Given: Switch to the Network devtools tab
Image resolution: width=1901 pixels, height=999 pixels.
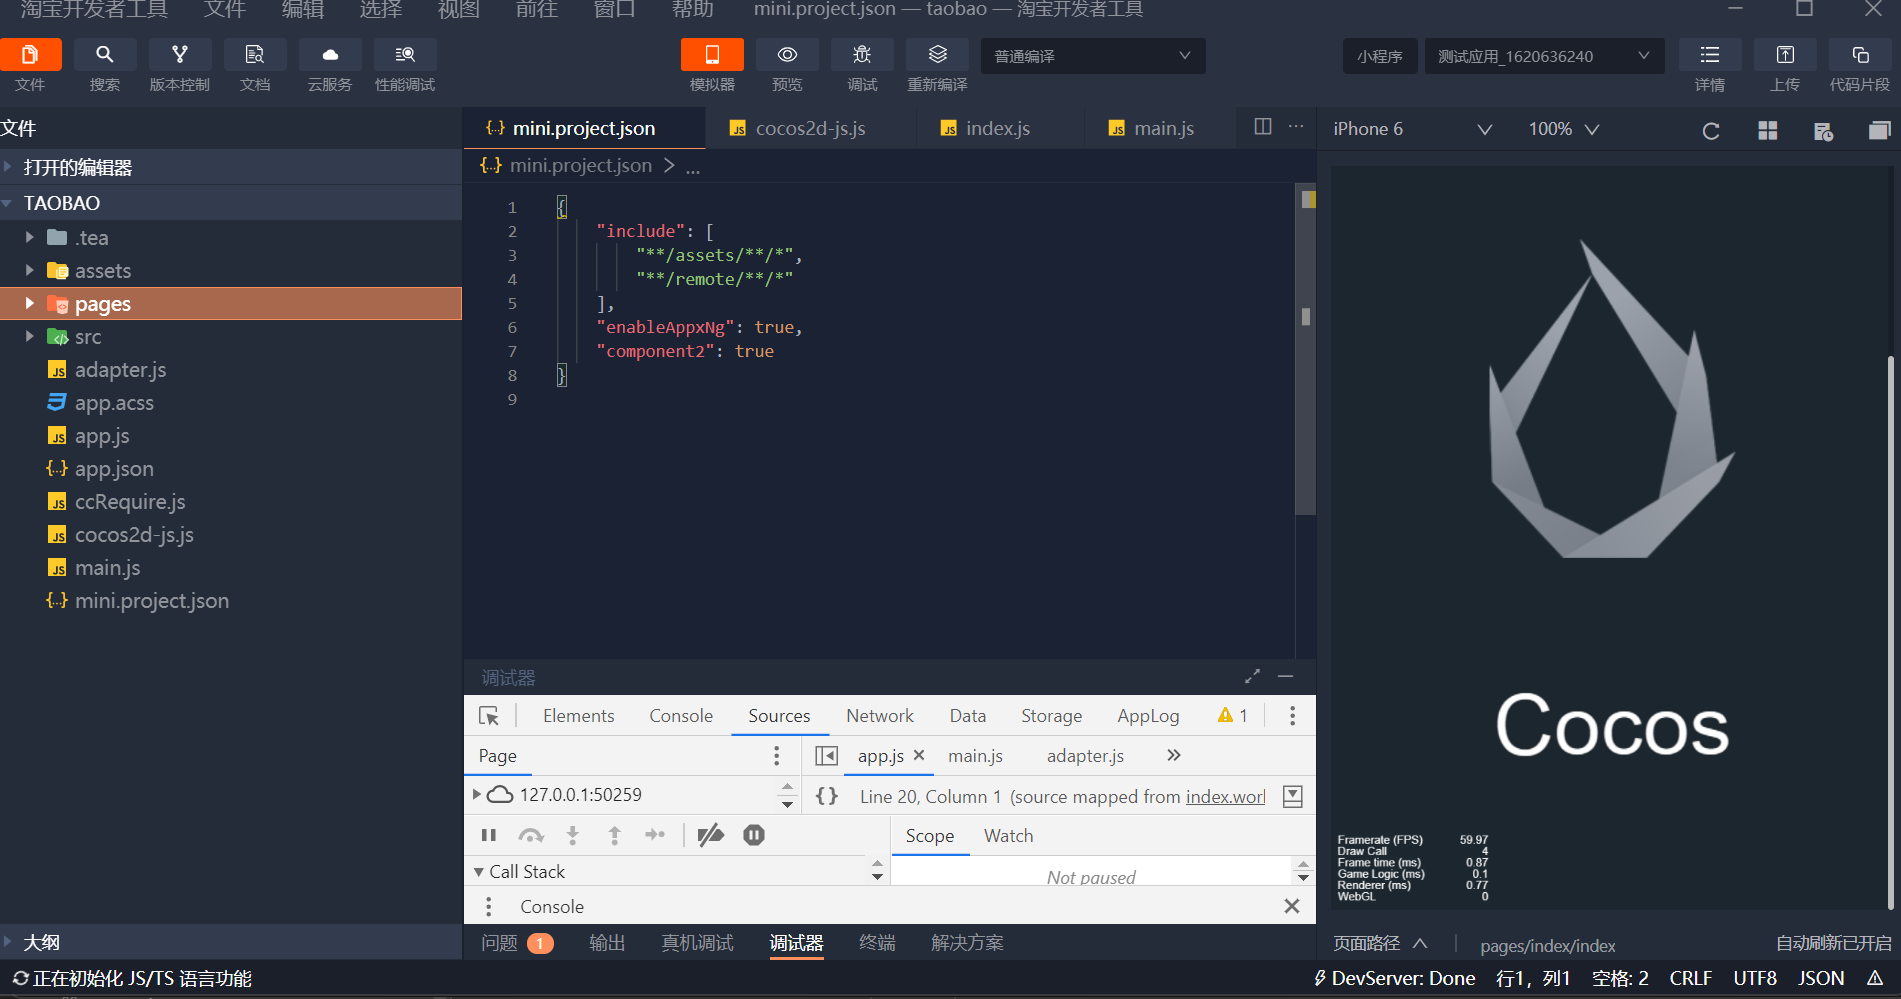Looking at the screenshot, I should coord(880,716).
